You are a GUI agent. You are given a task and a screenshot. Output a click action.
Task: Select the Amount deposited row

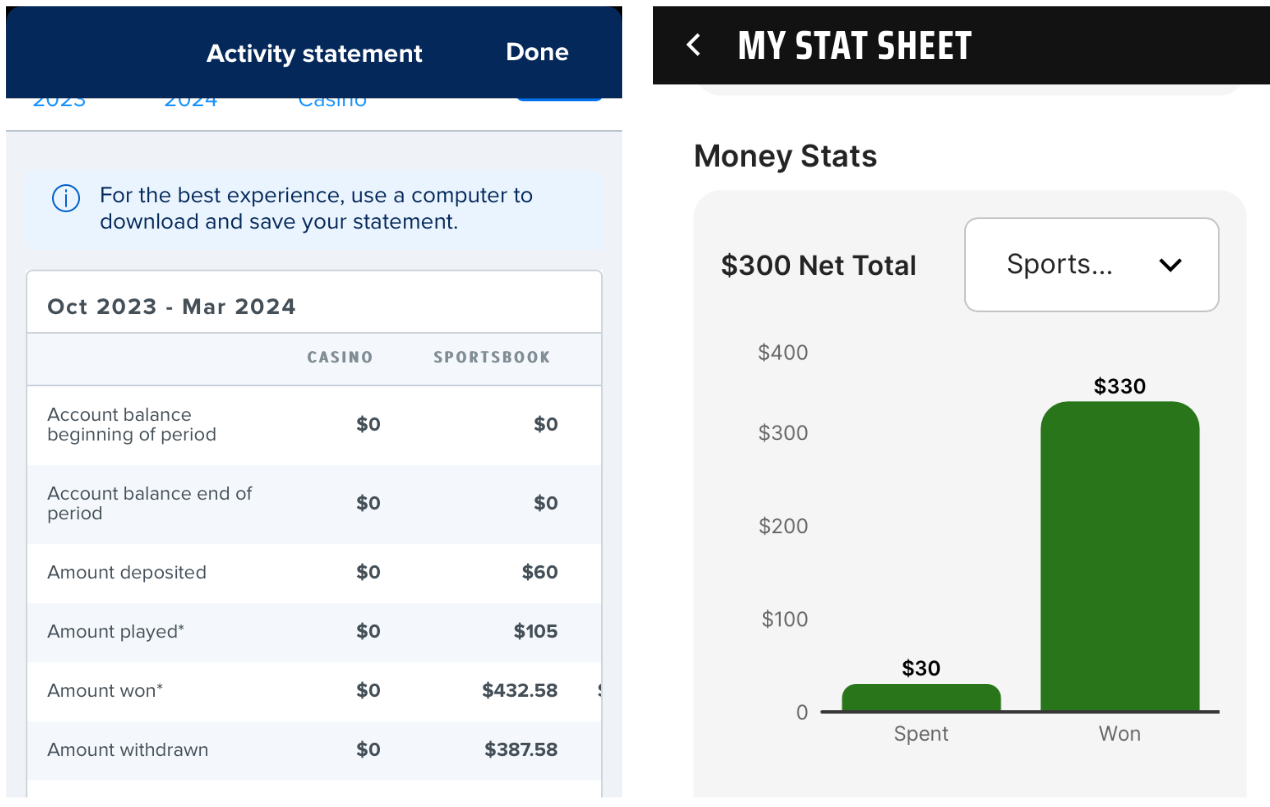coord(314,573)
